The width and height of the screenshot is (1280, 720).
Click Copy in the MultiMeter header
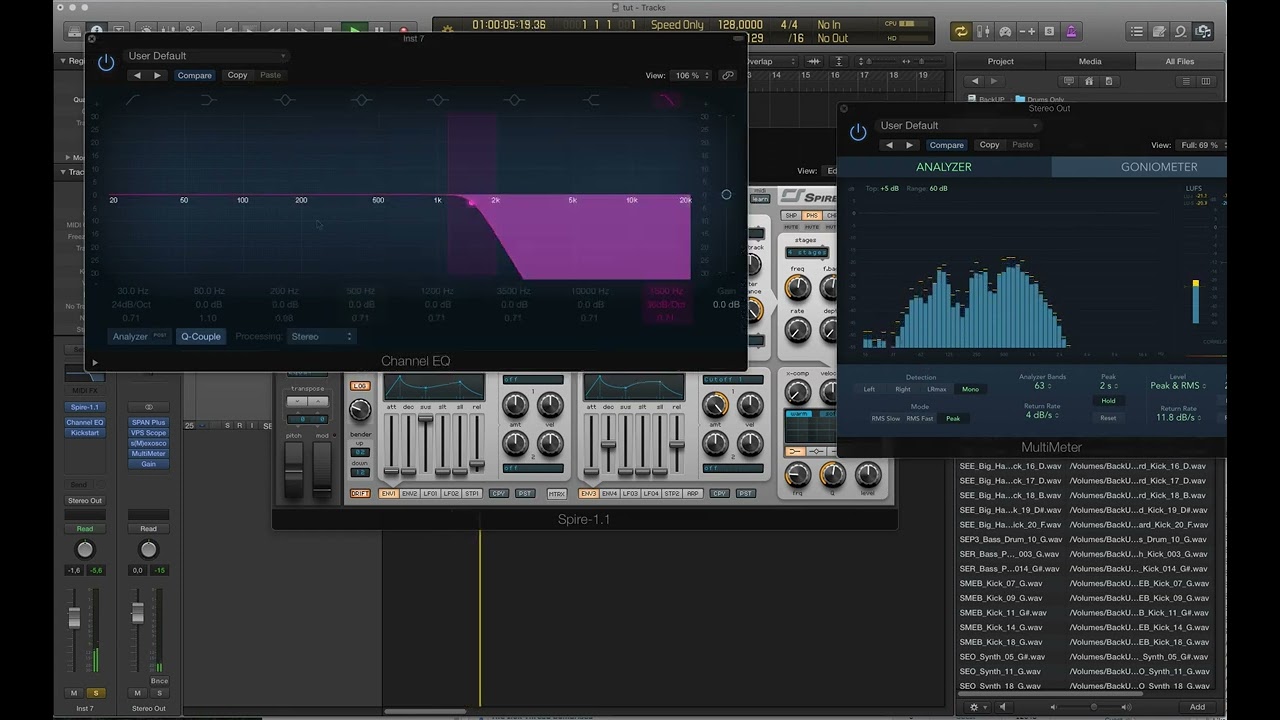tap(989, 145)
